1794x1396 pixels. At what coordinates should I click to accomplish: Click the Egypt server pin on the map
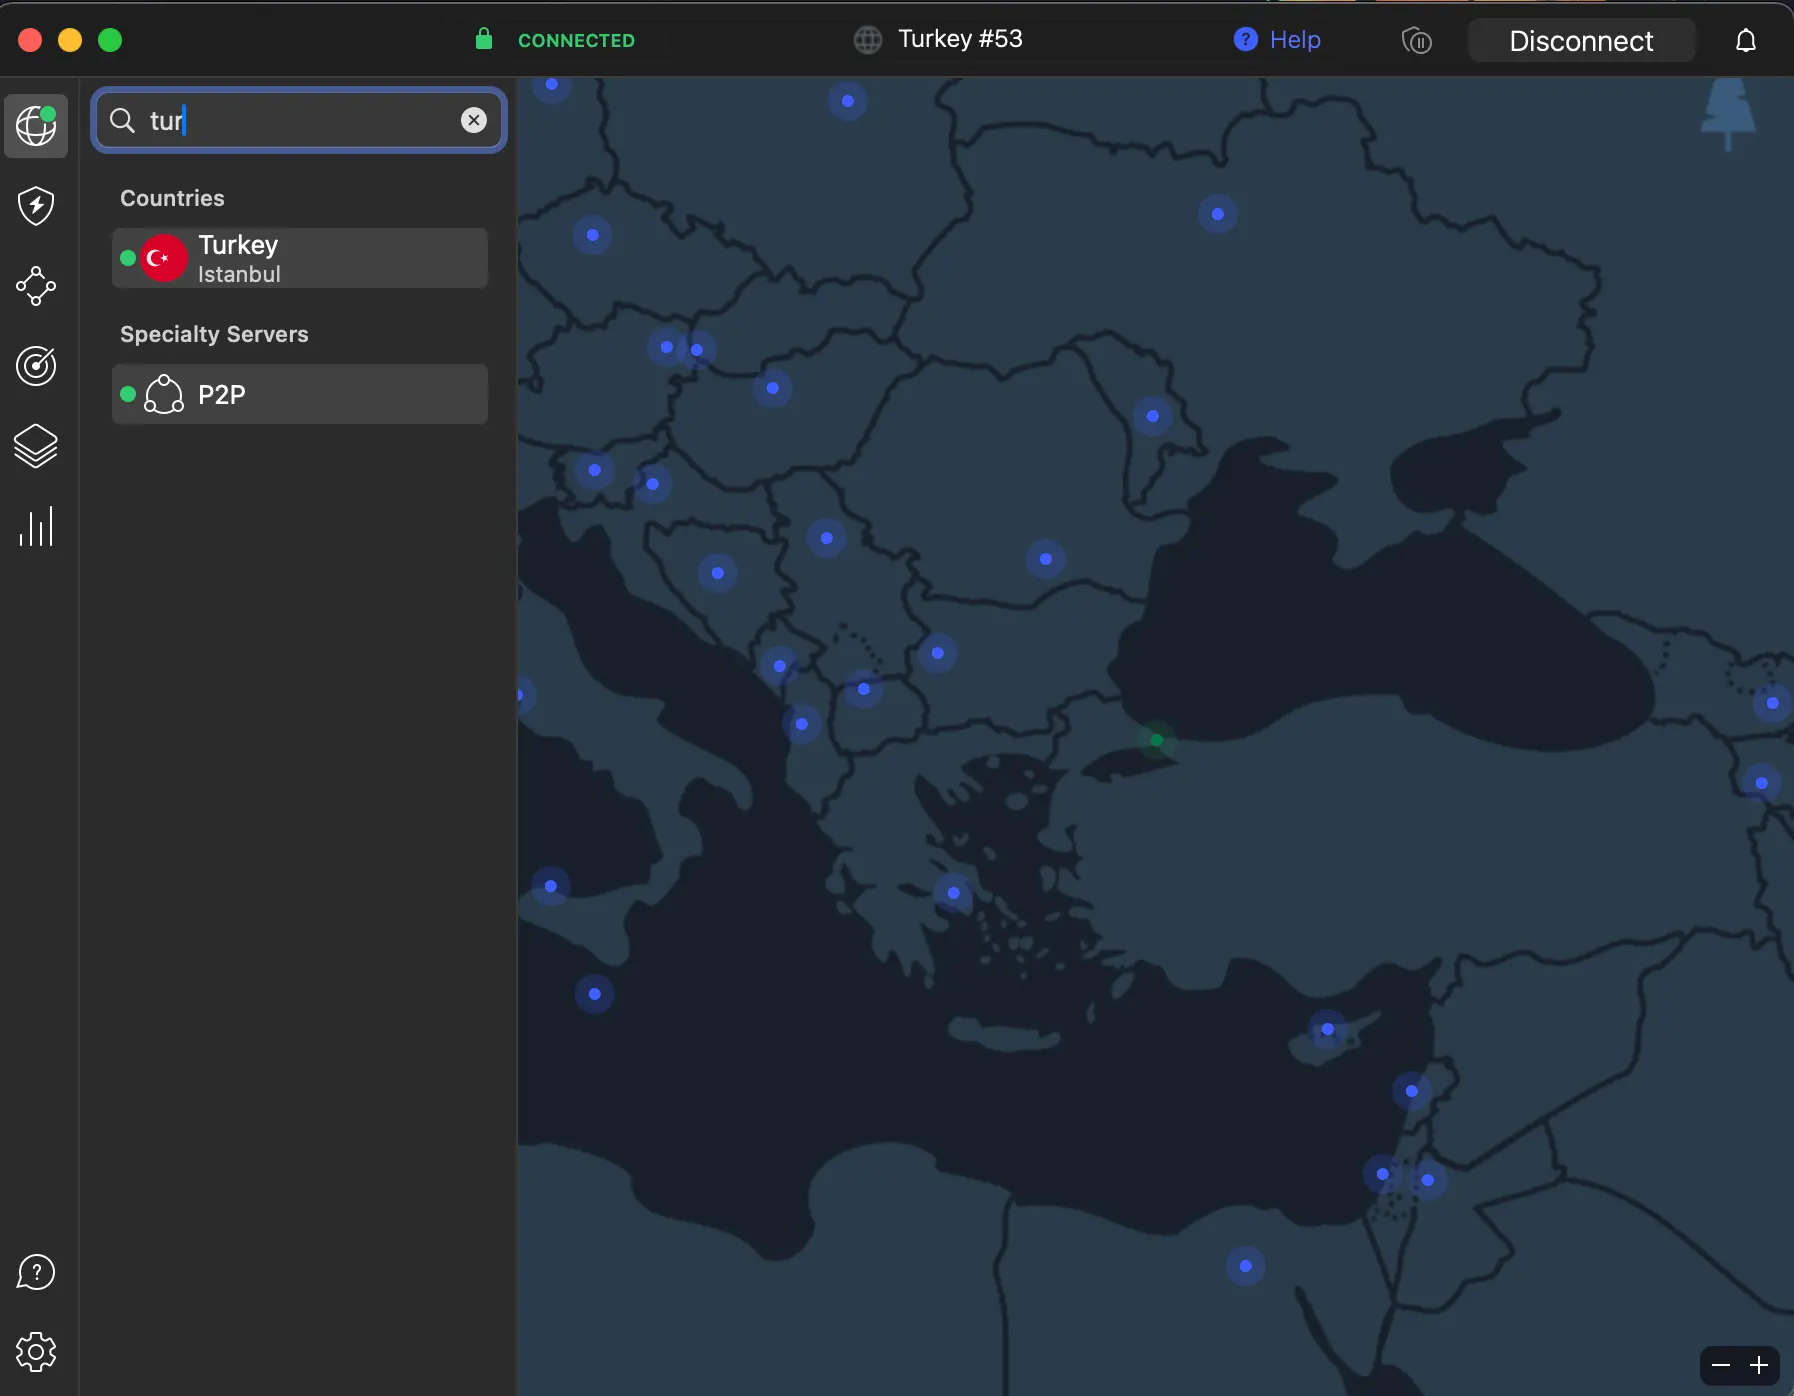pyautogui.click(x=1246, y=1266)
